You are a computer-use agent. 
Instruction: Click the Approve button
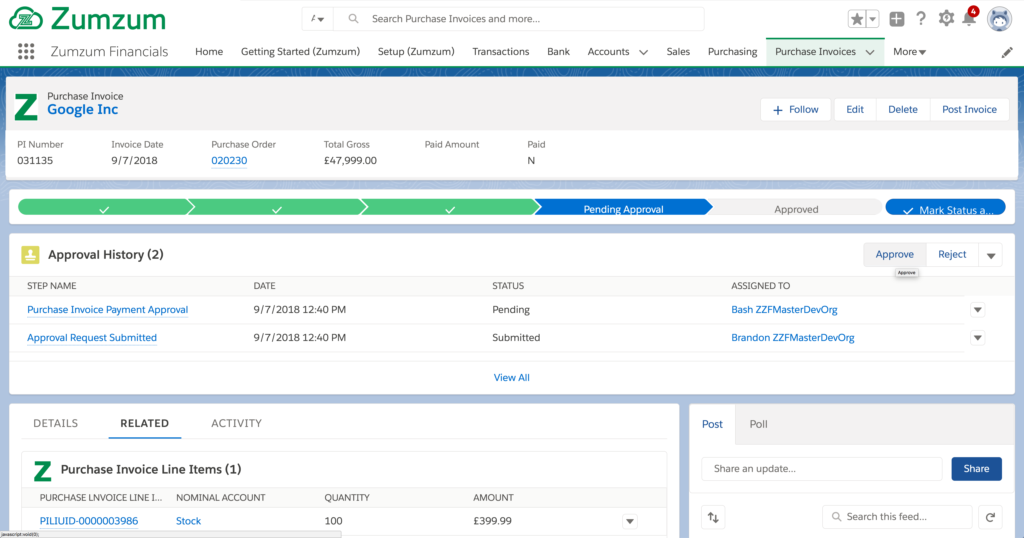(895, 255)
